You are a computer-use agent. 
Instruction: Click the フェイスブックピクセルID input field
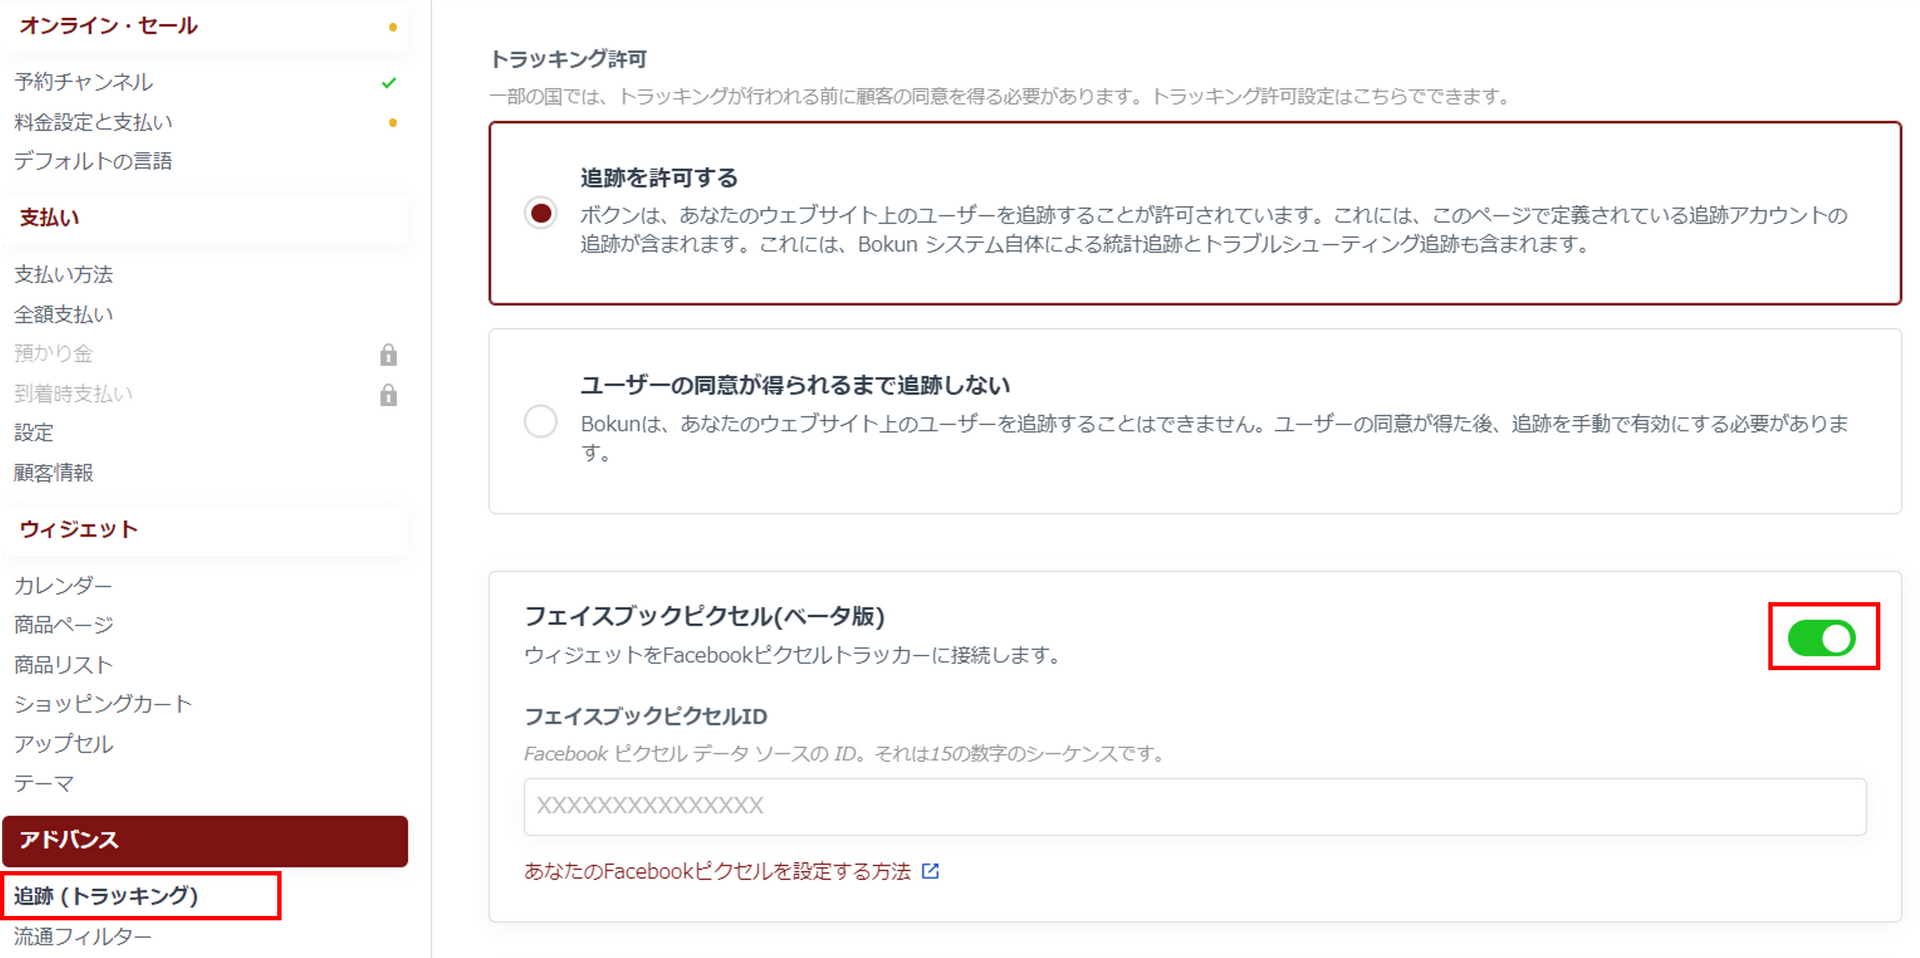tap(1194, 806)
